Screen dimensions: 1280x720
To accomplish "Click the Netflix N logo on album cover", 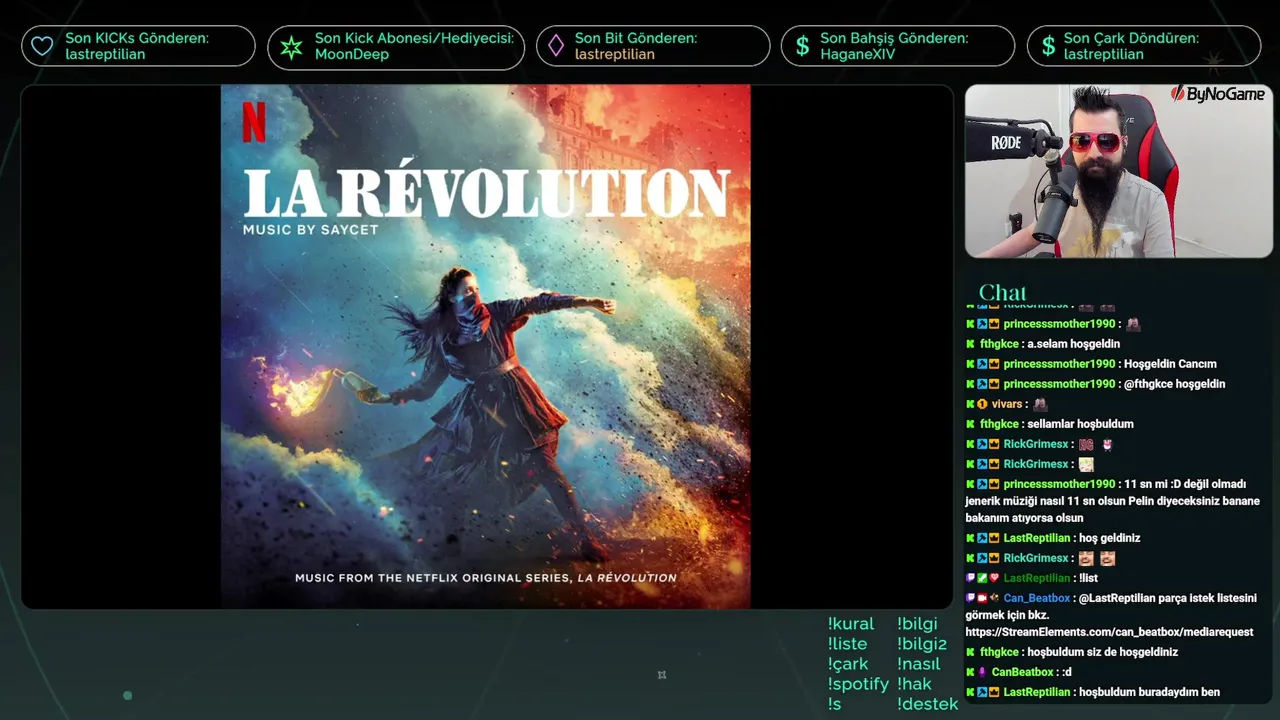I will (x=254, y=122).
